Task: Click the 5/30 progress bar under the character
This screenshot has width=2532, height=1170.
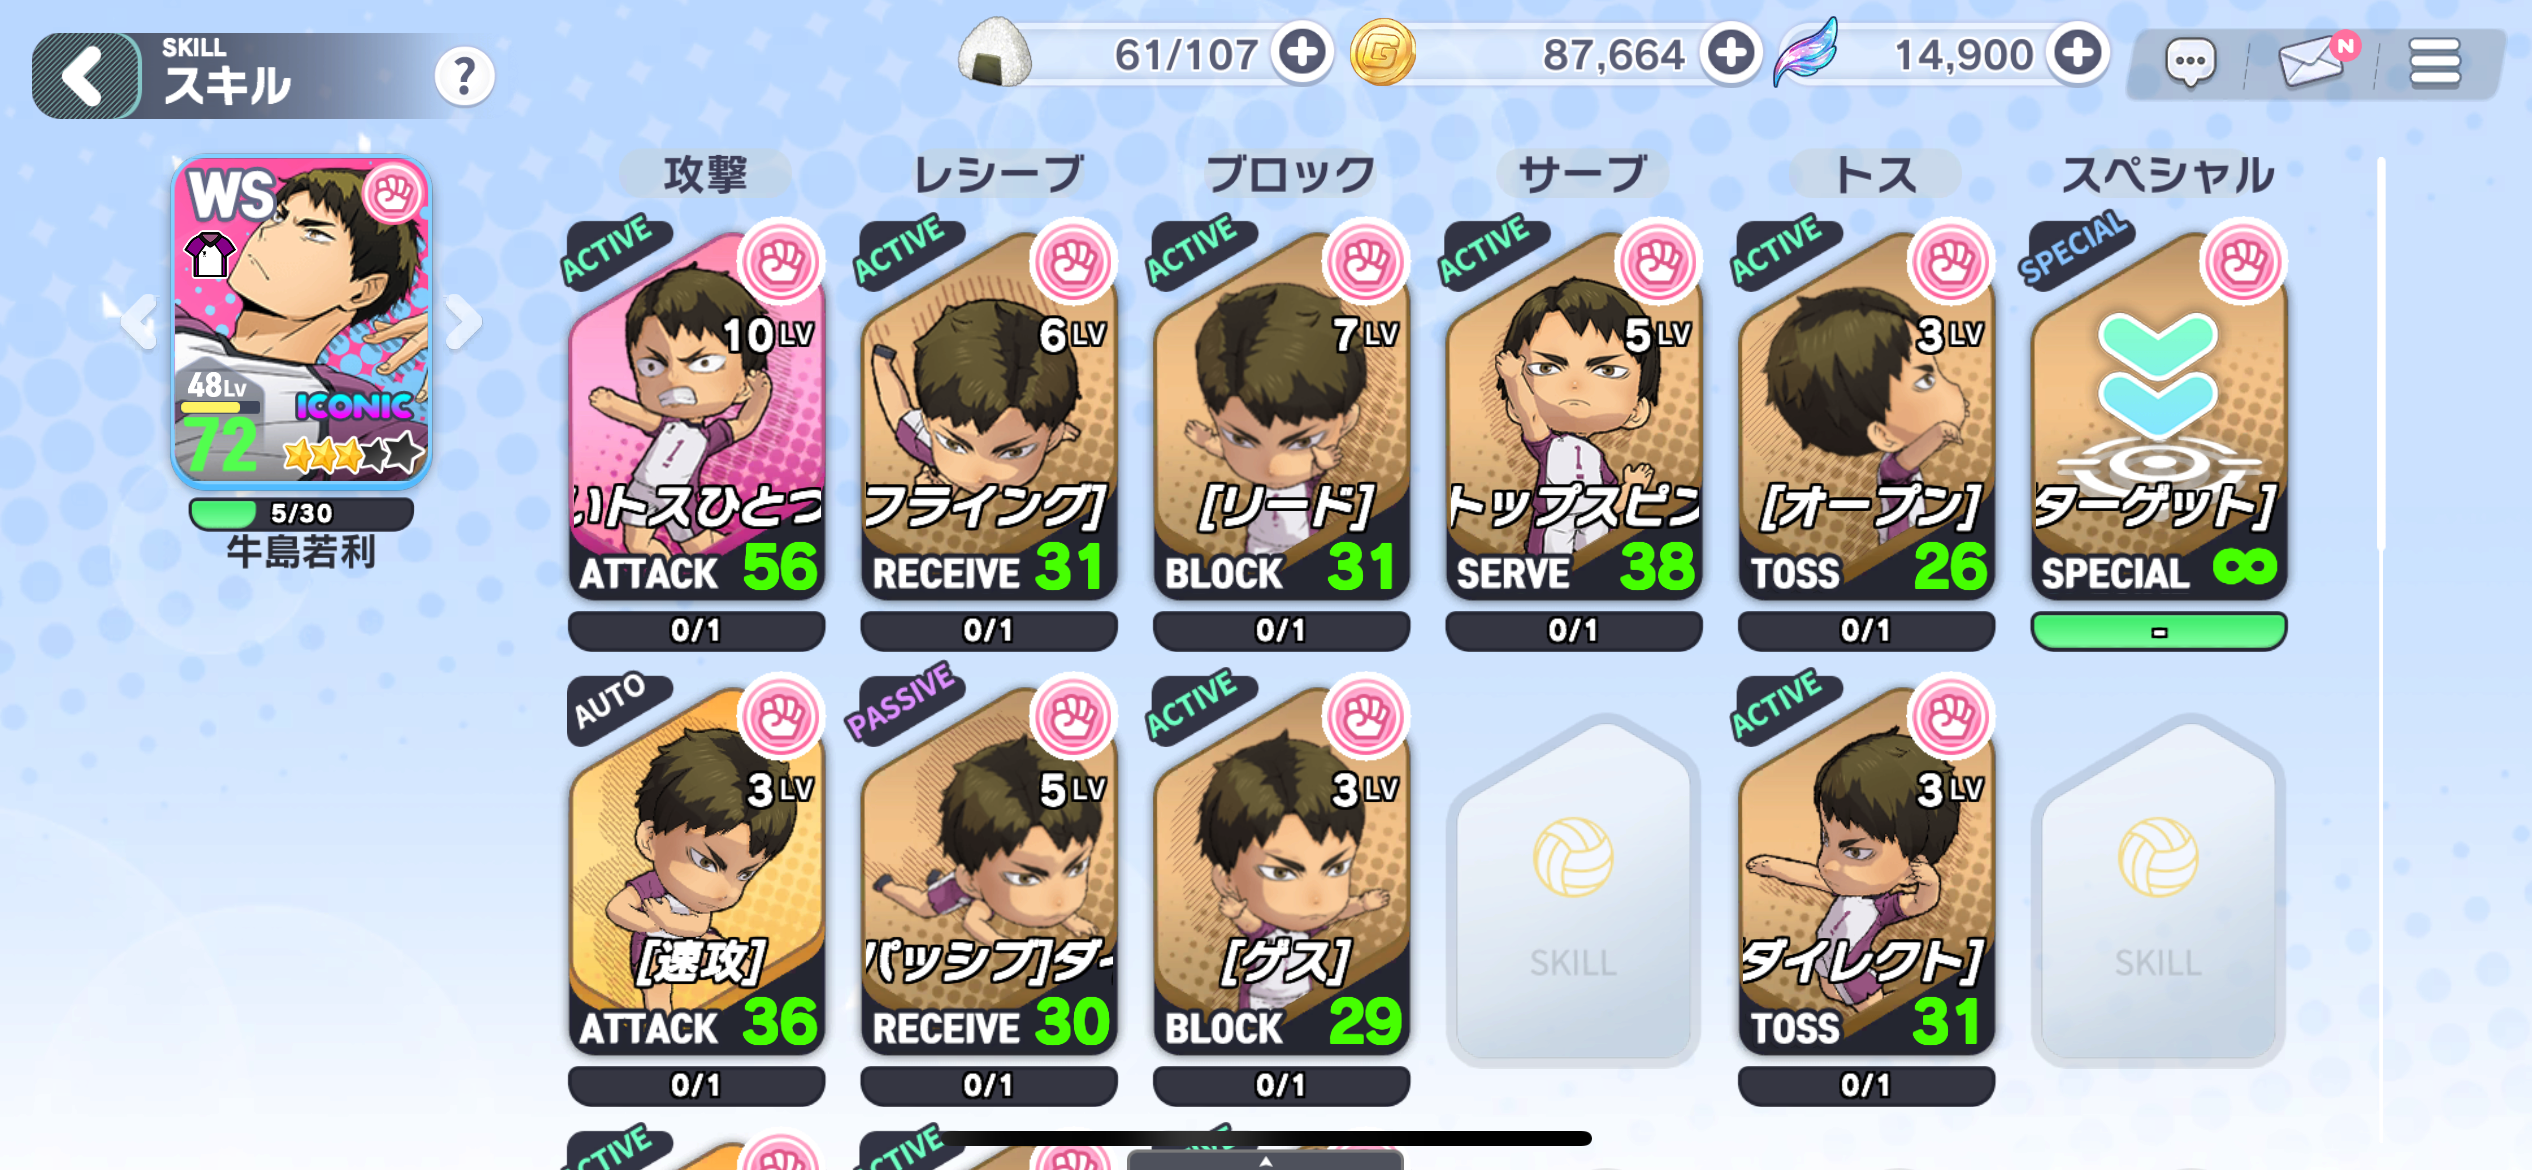Action: [x=301, y=513]
